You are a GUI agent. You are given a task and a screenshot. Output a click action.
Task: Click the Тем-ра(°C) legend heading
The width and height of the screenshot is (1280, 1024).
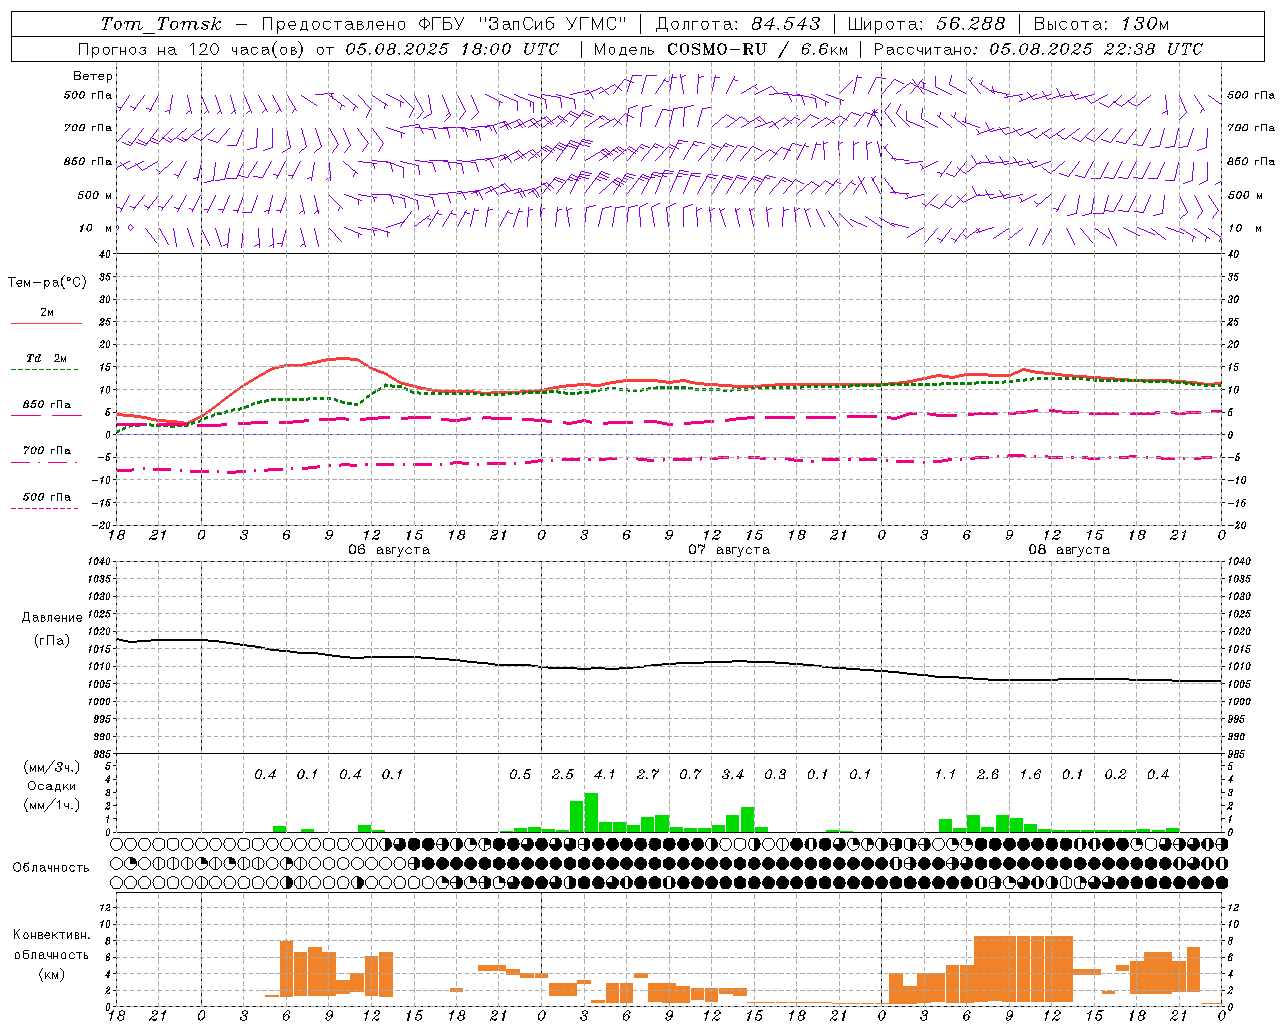pos(47,283)
